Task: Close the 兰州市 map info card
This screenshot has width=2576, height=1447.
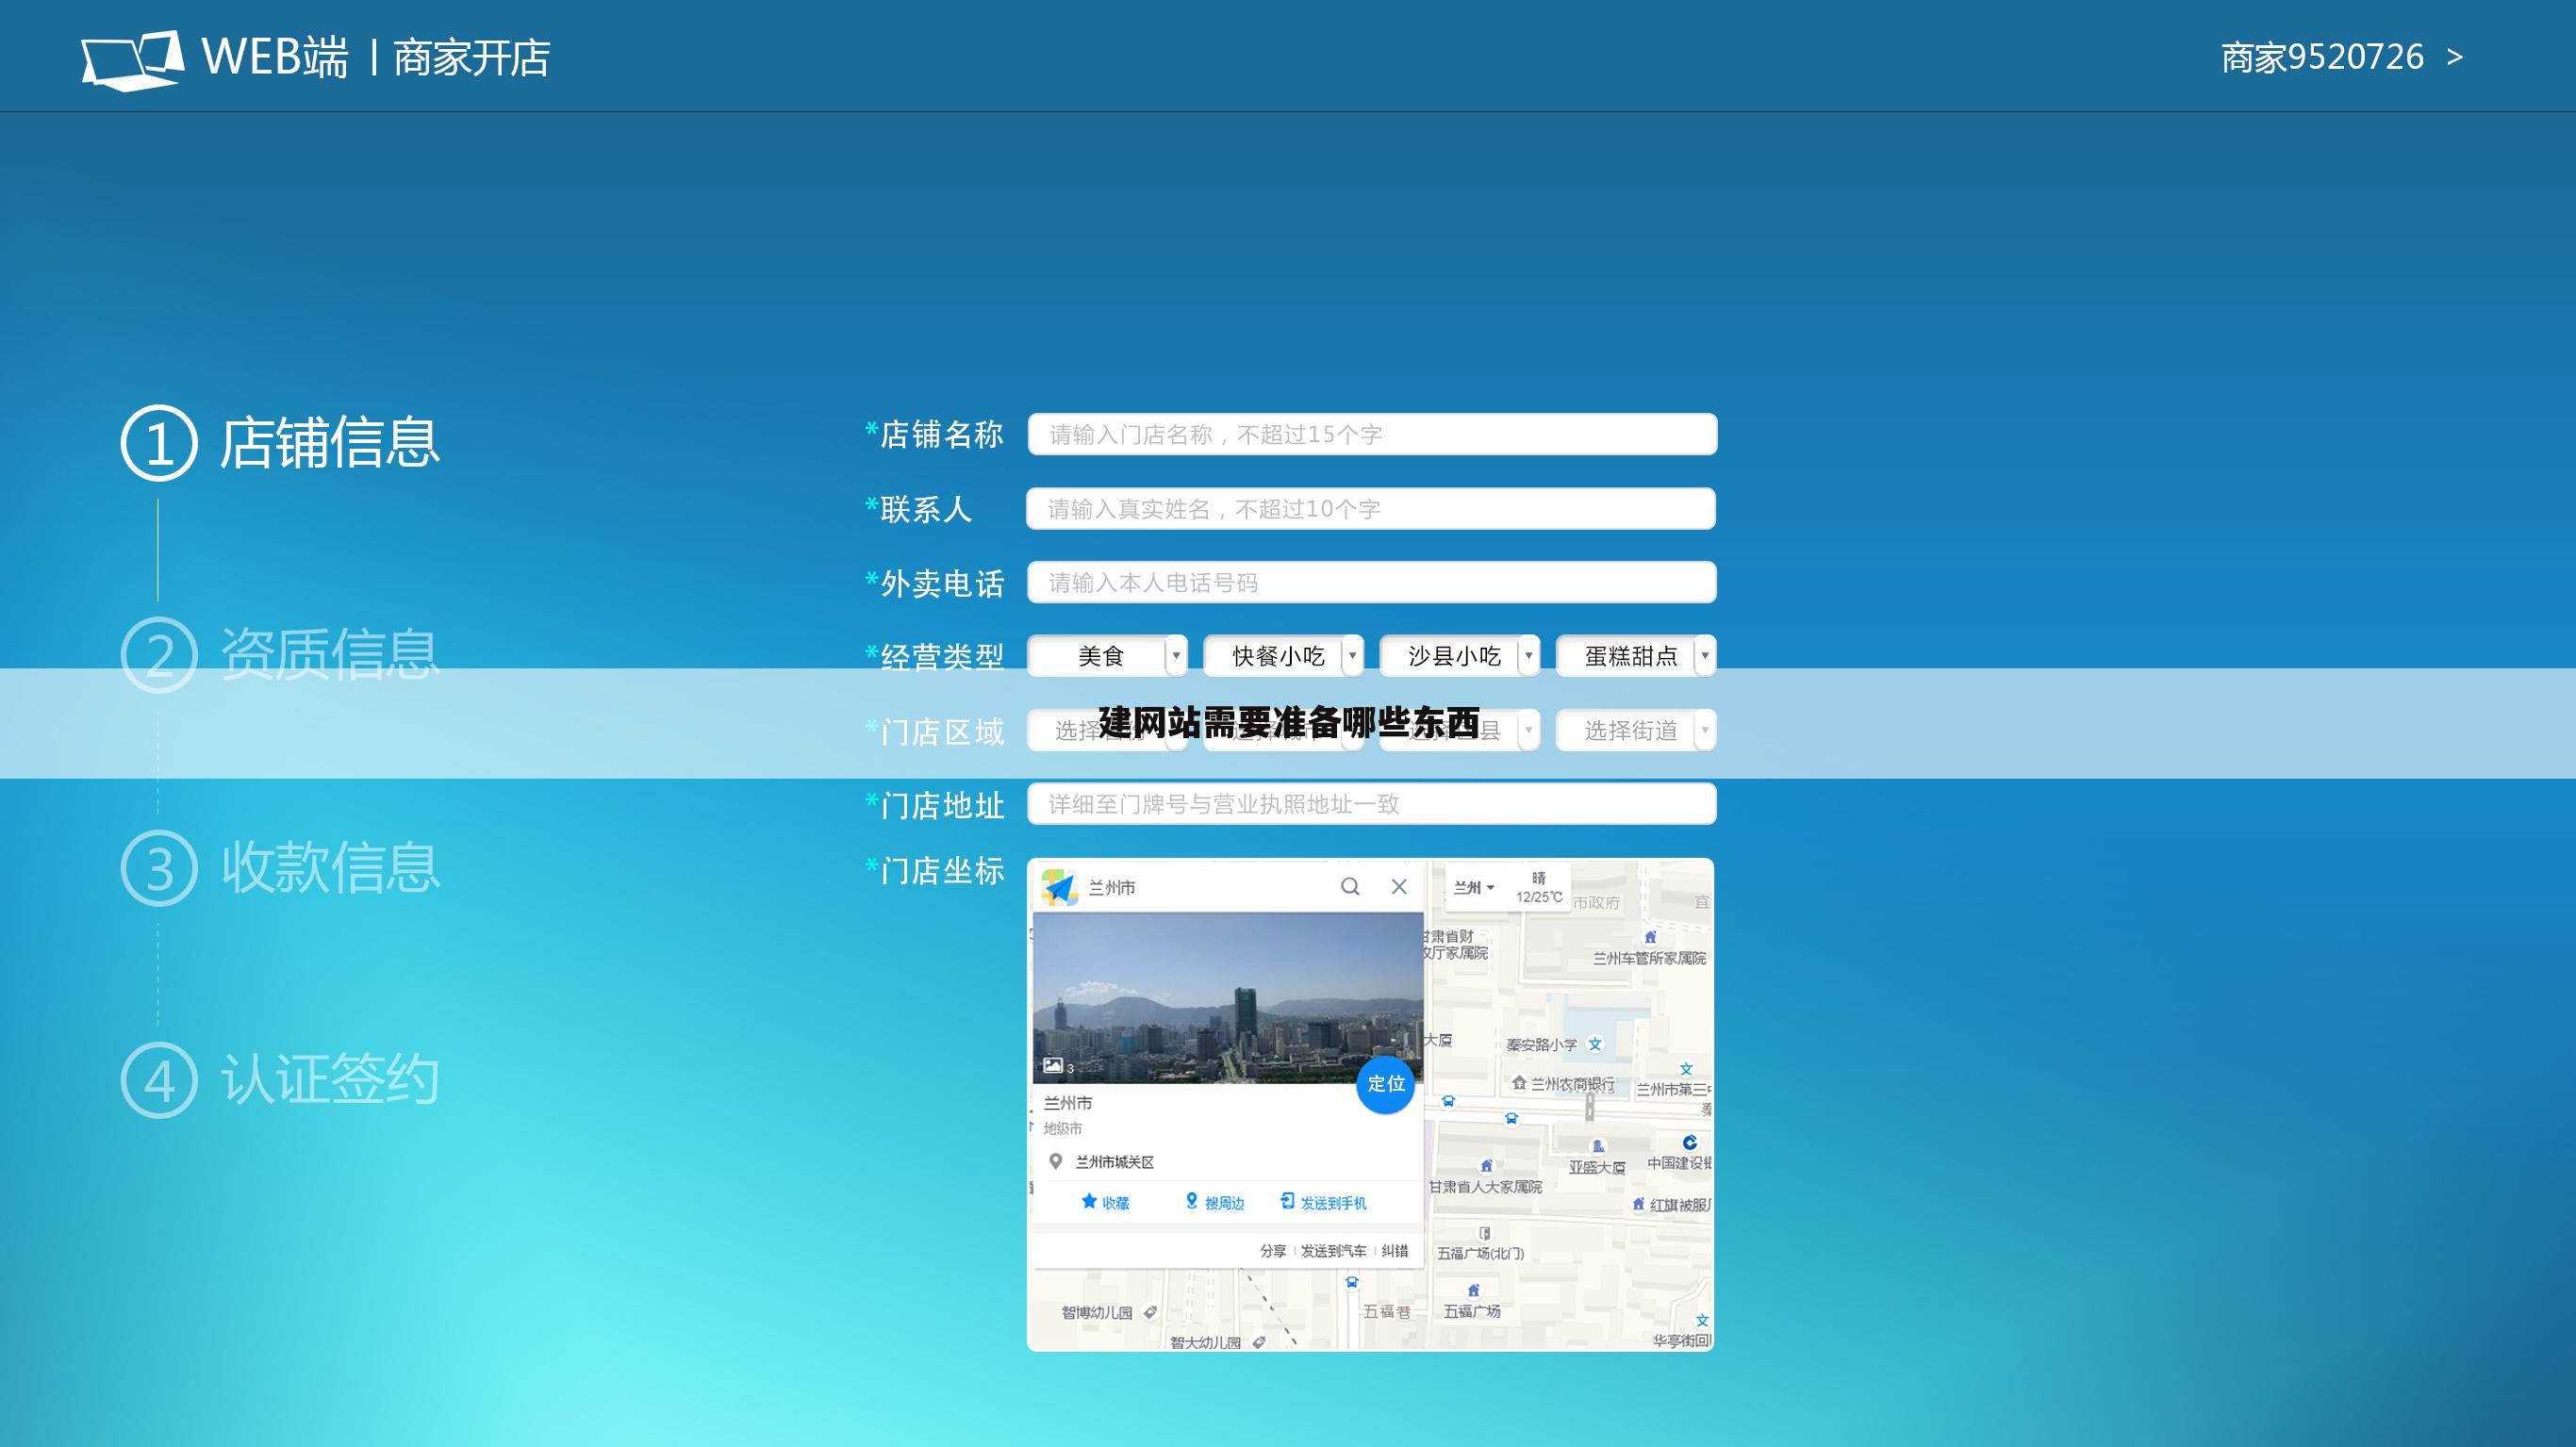Action: pyautogui.click(x=1399, y=887)
